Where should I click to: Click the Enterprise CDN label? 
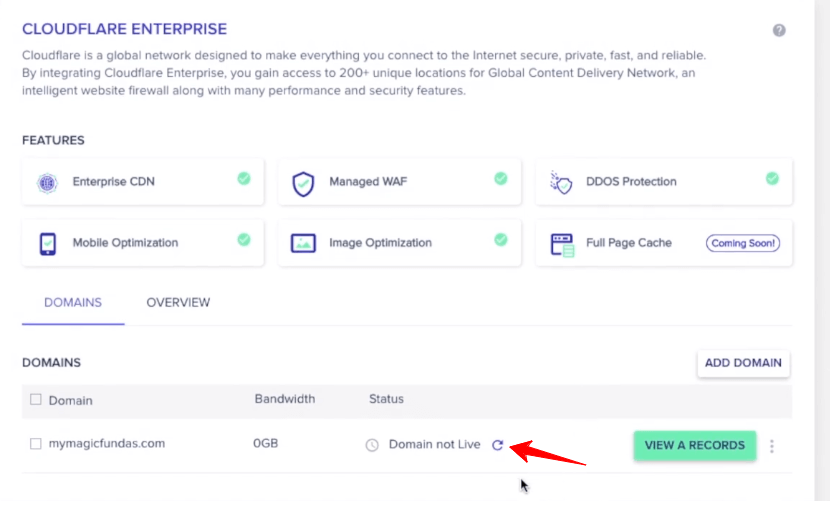tap(114, 182)
